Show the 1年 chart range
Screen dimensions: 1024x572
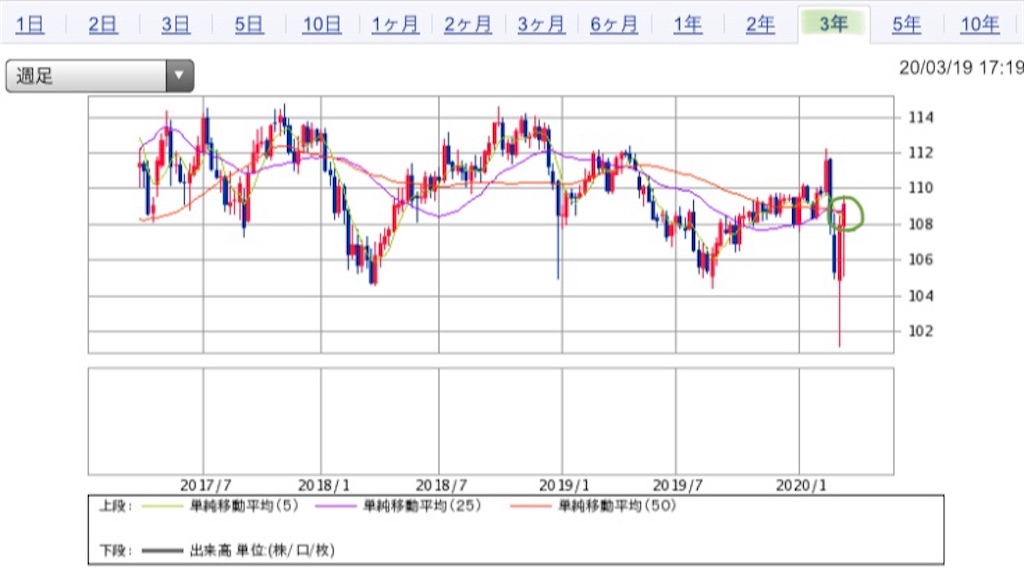tap(688, 25)
